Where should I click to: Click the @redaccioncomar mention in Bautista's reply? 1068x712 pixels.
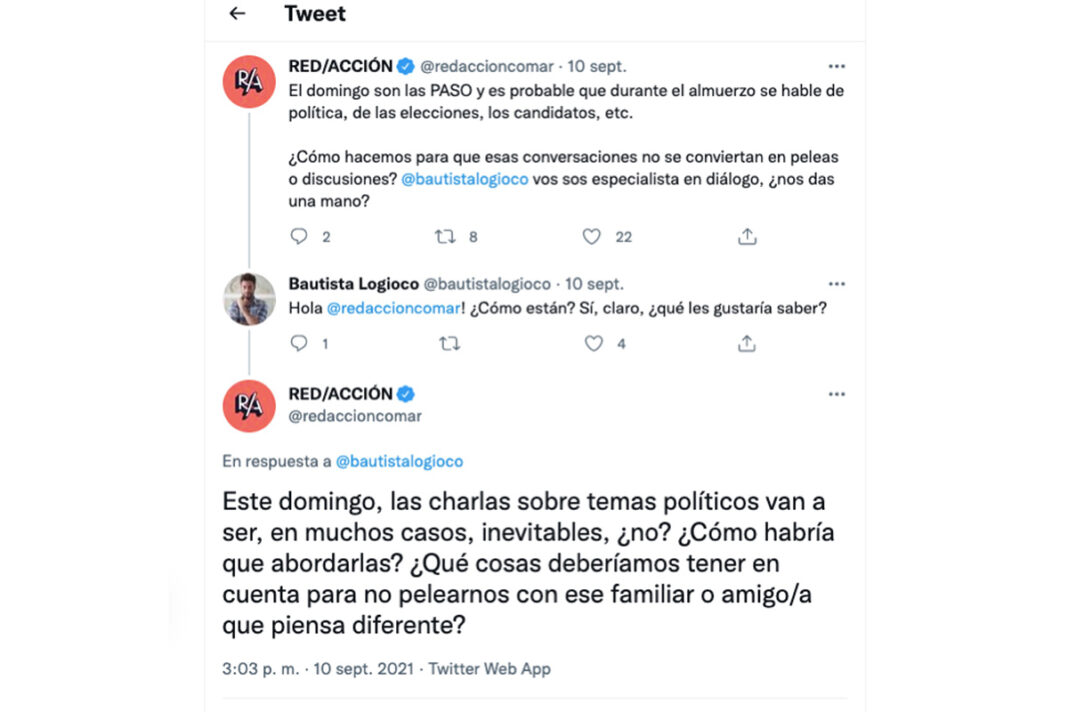coord(392,309)
